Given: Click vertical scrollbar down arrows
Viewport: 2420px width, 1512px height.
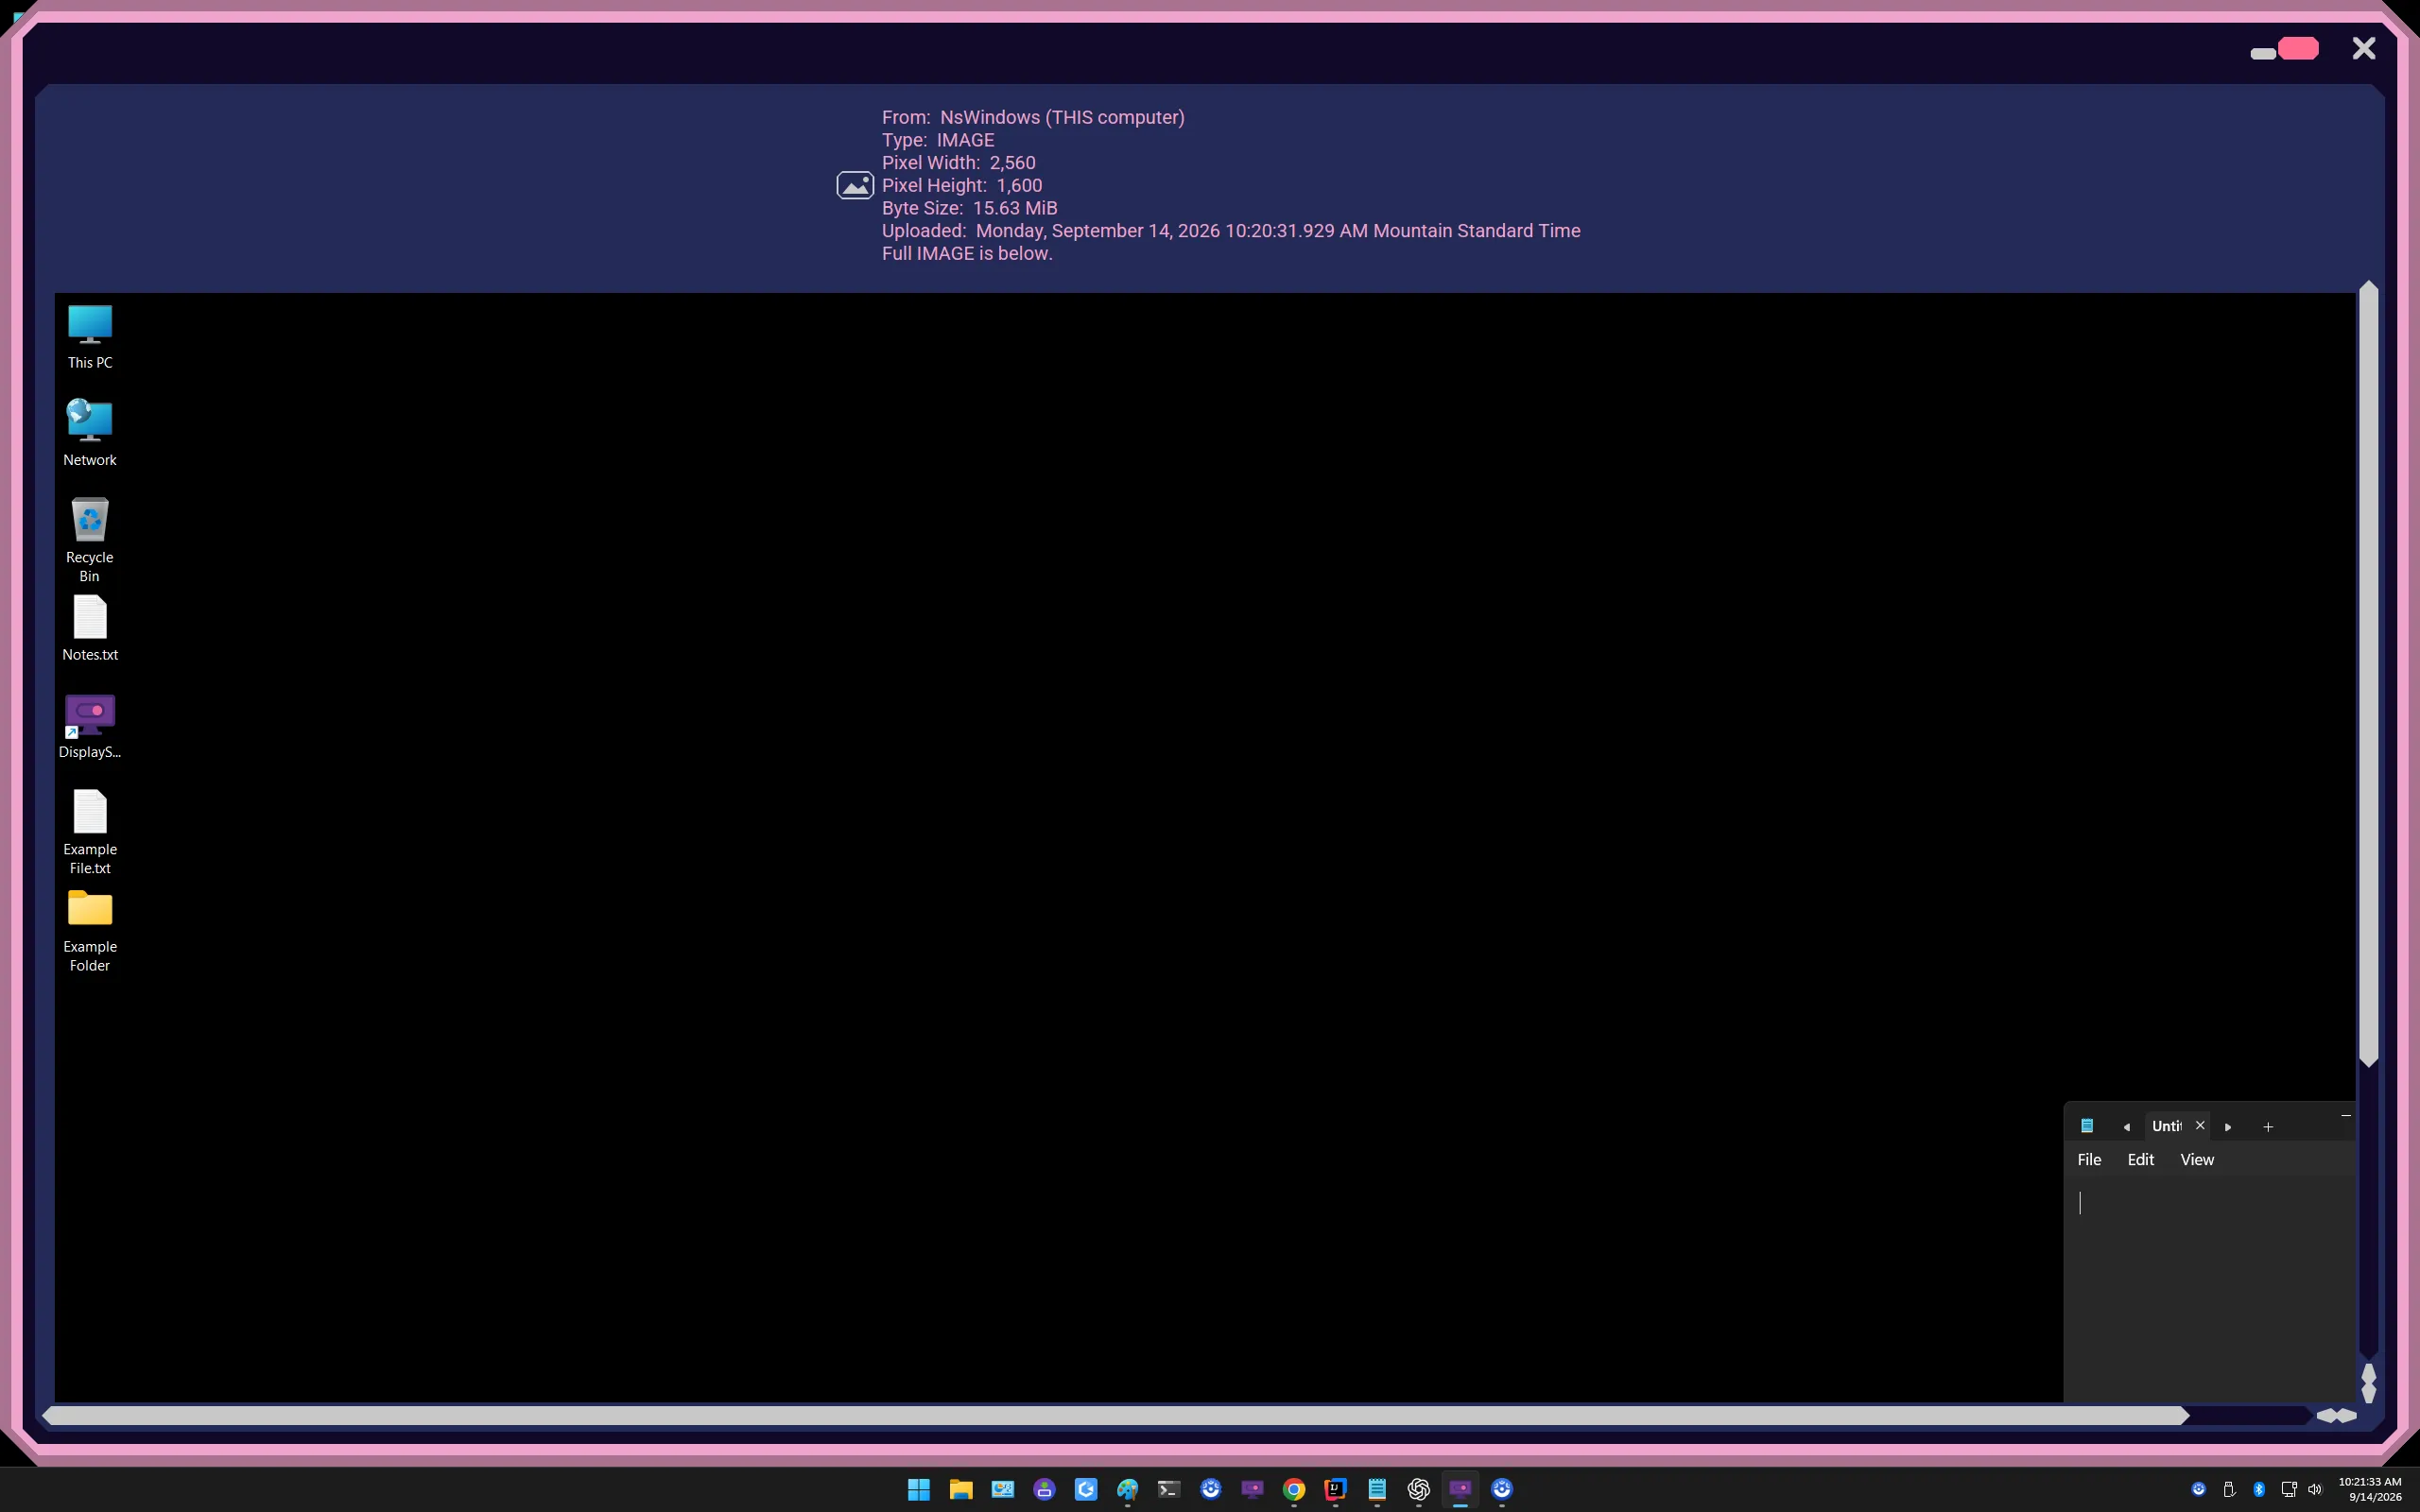Looking at the screenshot, I should [x=2368, y=1383].
